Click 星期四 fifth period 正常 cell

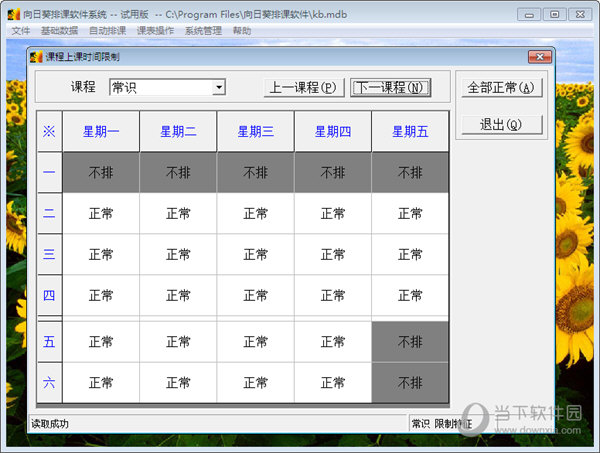(x=333, y=341)
